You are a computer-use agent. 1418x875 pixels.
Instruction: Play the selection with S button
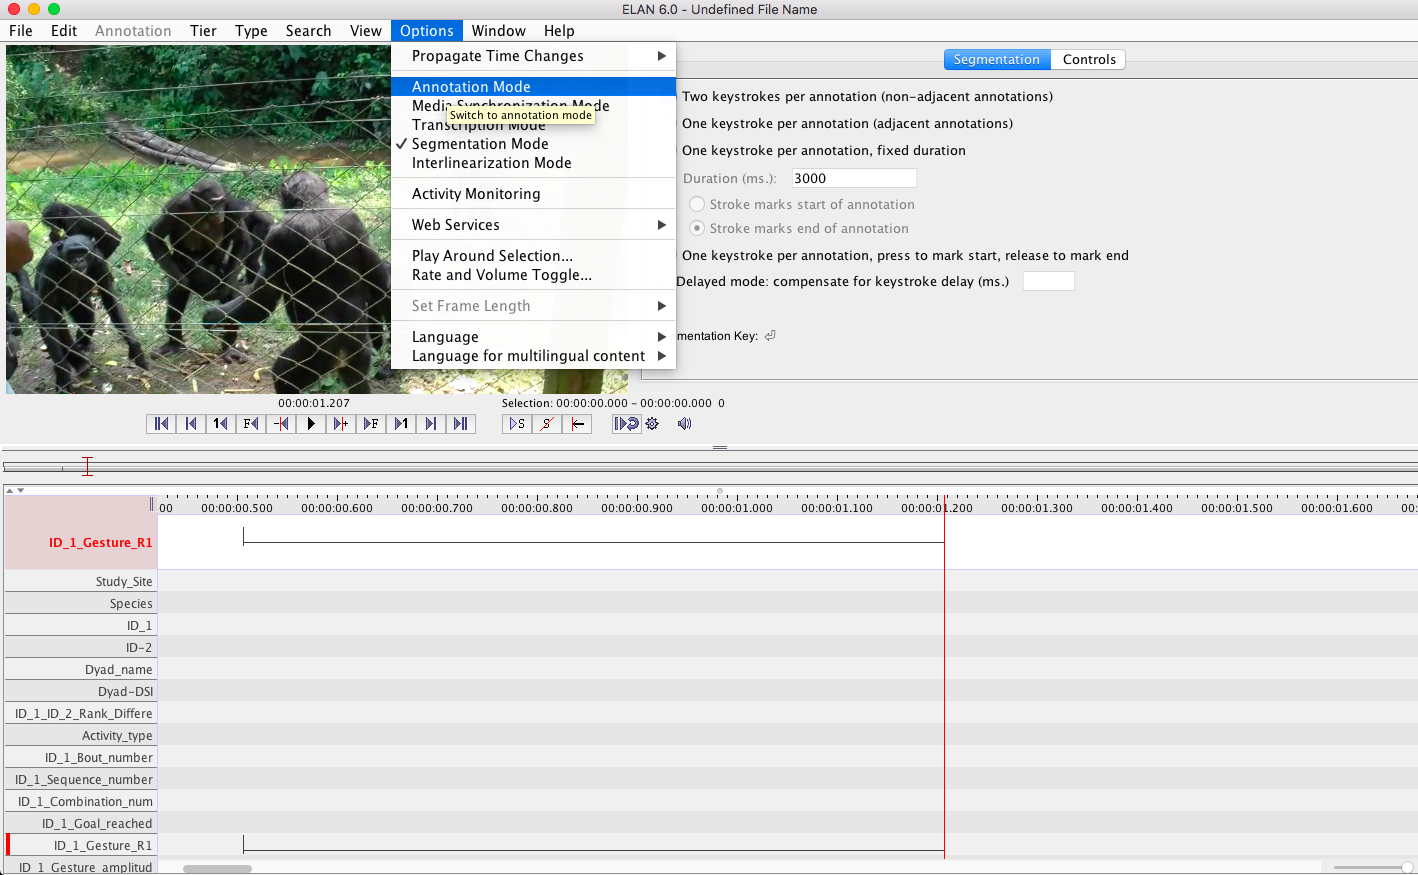[517, 424]
